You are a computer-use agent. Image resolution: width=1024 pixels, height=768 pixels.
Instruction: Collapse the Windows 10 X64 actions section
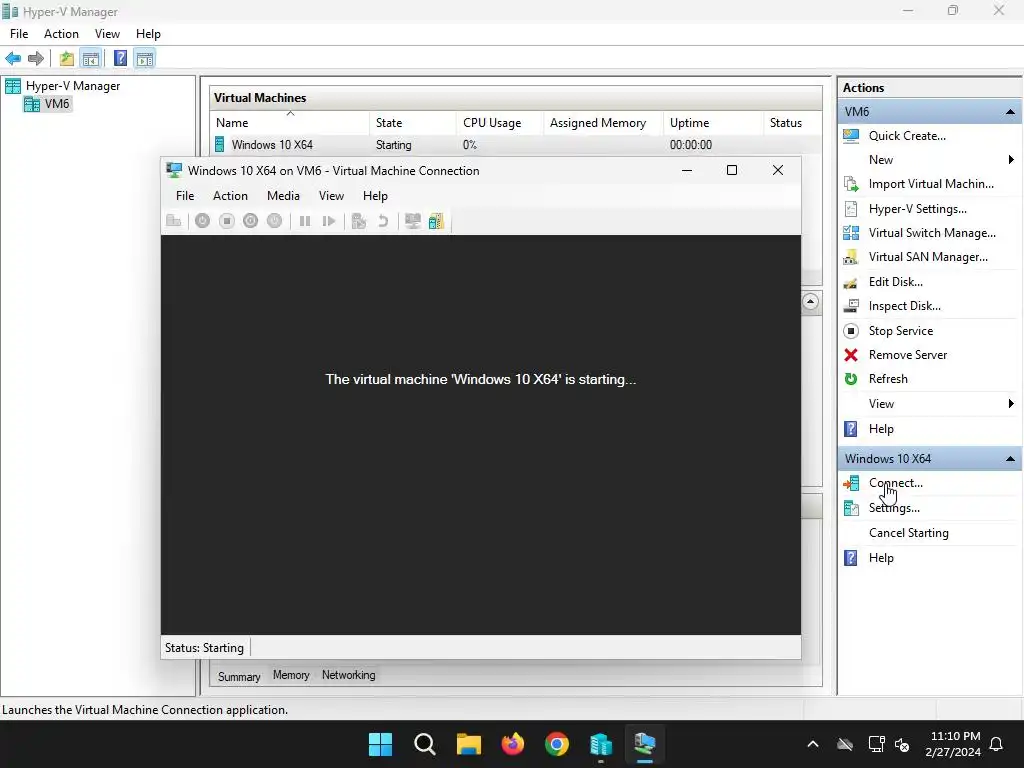click(1010, 458)
